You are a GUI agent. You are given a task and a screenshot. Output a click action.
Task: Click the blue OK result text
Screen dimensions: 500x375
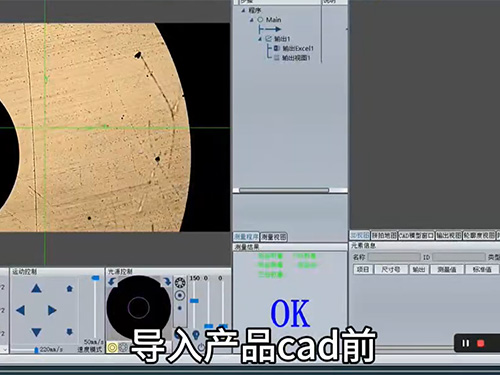pos(290,314)
